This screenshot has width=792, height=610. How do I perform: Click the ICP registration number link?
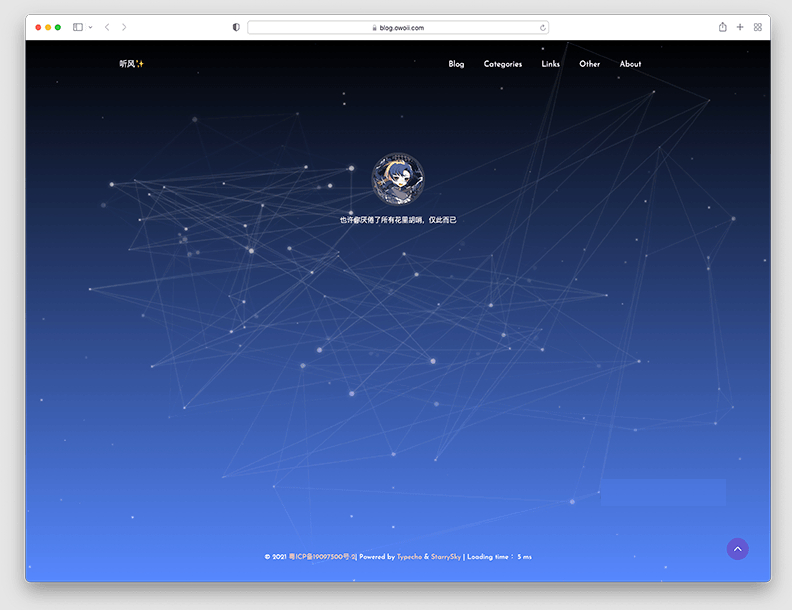click(x=322, y=556)
